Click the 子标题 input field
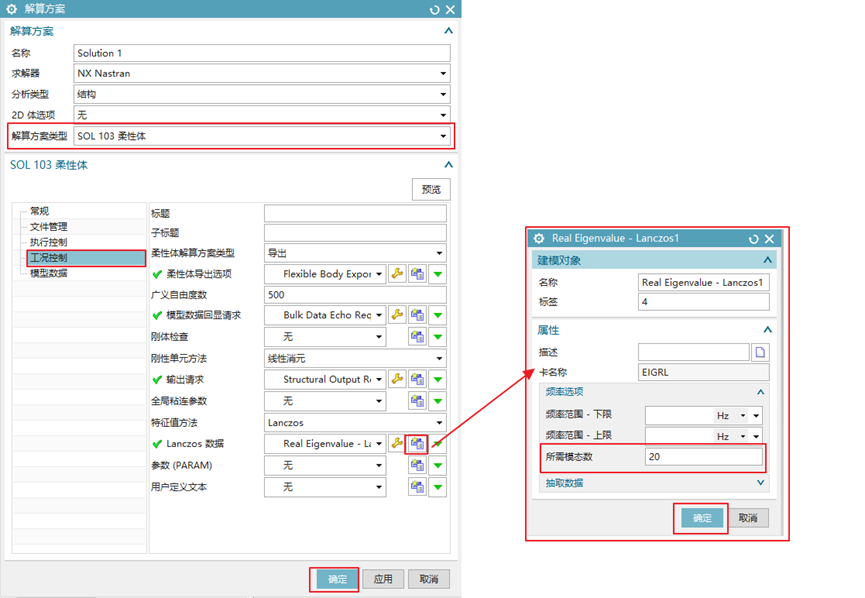Viewport: 865px width, 598px height. point(355,233)
